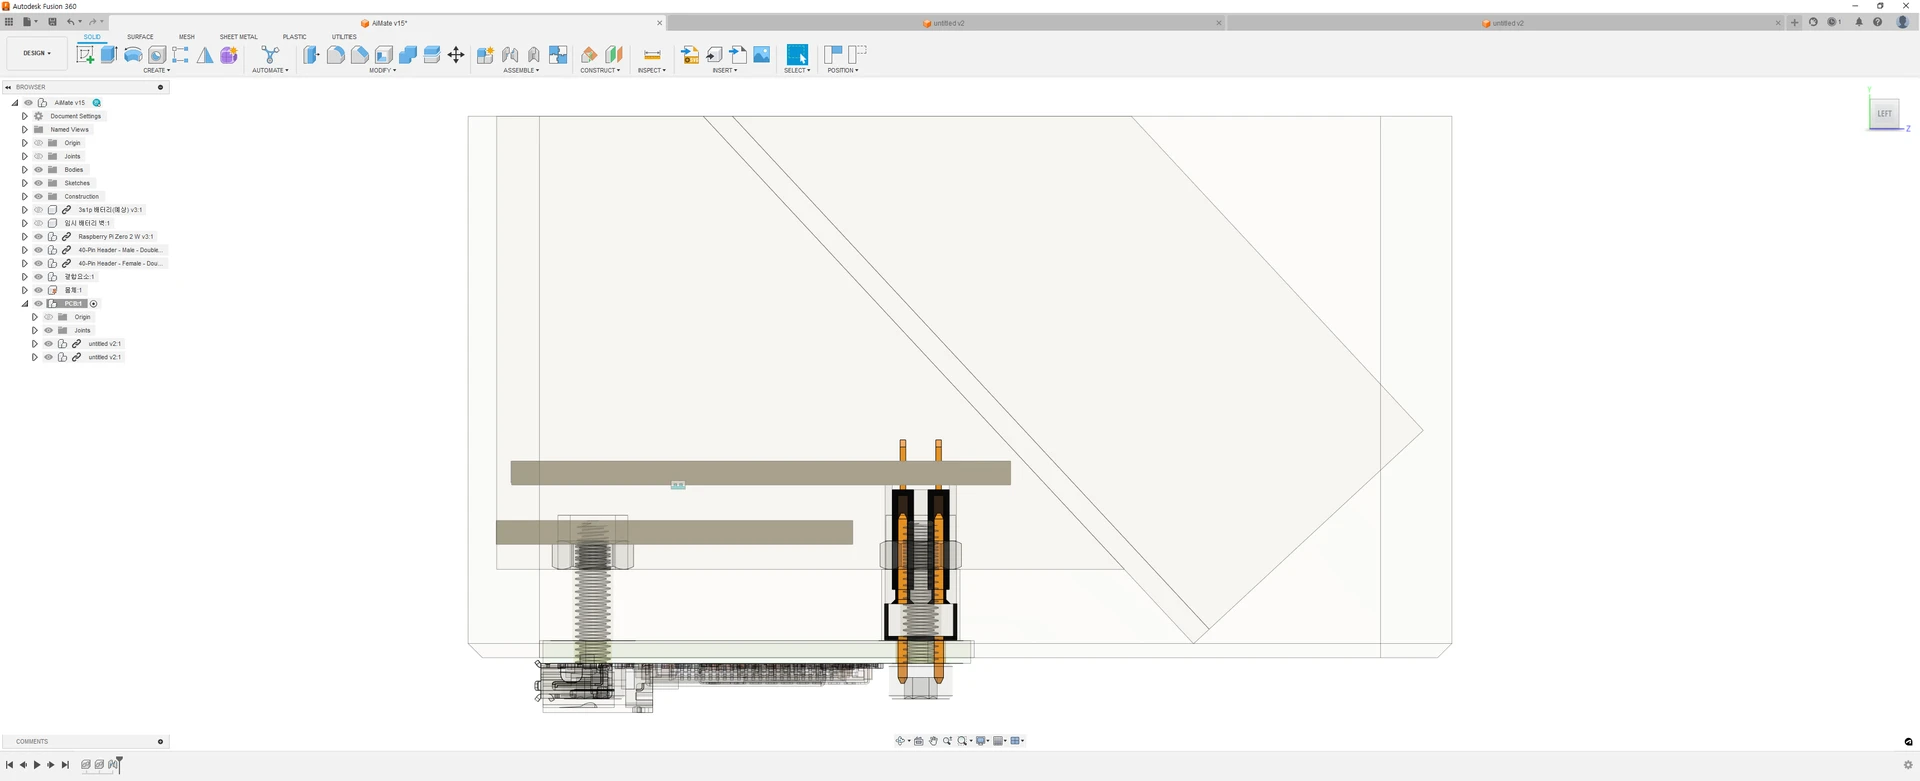Select the Create Sketch tool
The image size is (1920, 781).
click(85, 55)
